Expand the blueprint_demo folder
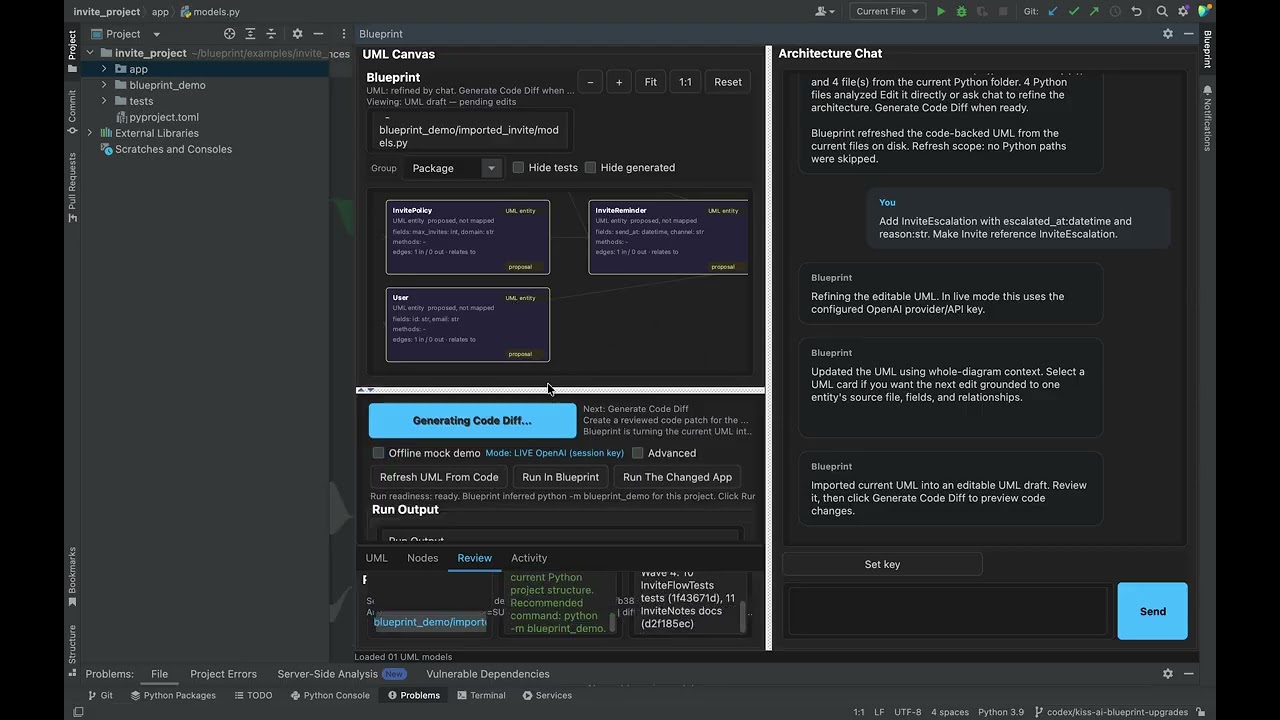The width and height of the screenshot is (1280, 720). pyautogui.click(x=104, y=85)
